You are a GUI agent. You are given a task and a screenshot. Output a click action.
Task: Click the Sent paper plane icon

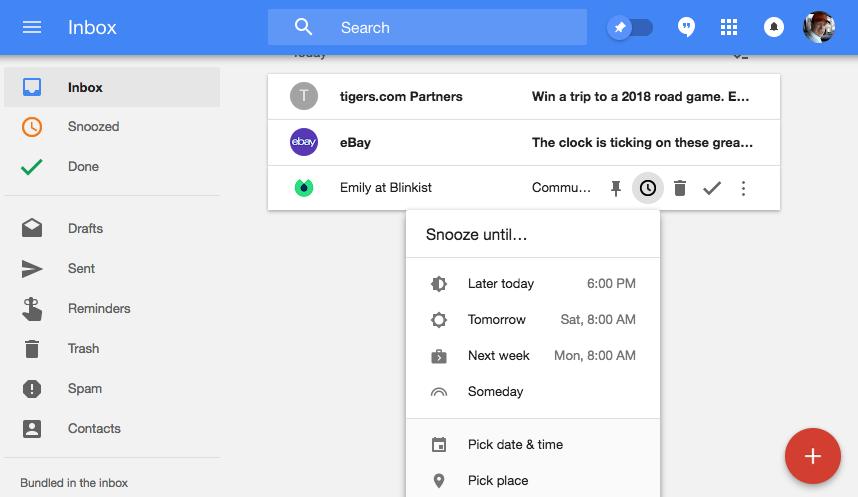(32, 269)
